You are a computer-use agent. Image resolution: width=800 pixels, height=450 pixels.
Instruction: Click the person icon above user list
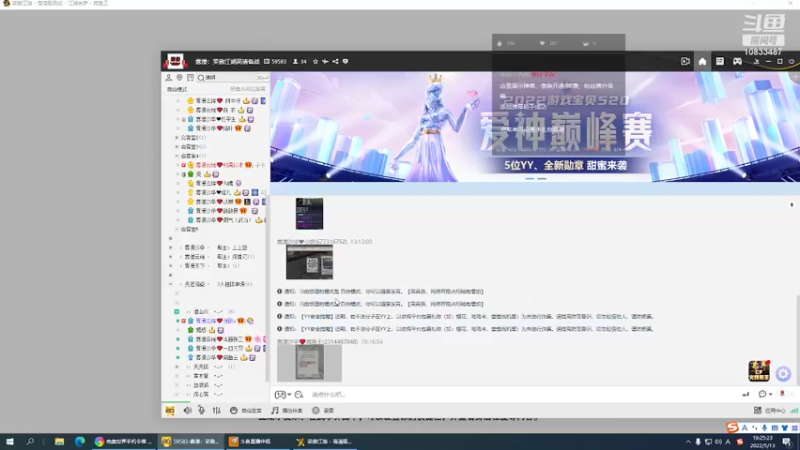pos(168,78)
